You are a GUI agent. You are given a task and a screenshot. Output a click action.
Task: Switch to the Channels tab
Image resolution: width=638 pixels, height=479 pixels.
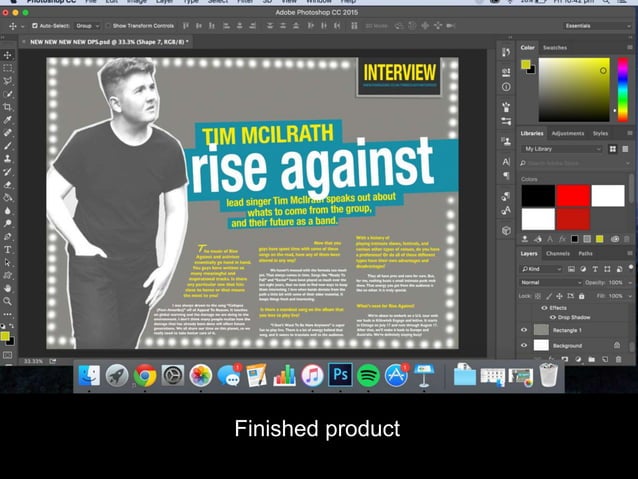(x=557, y=253)
